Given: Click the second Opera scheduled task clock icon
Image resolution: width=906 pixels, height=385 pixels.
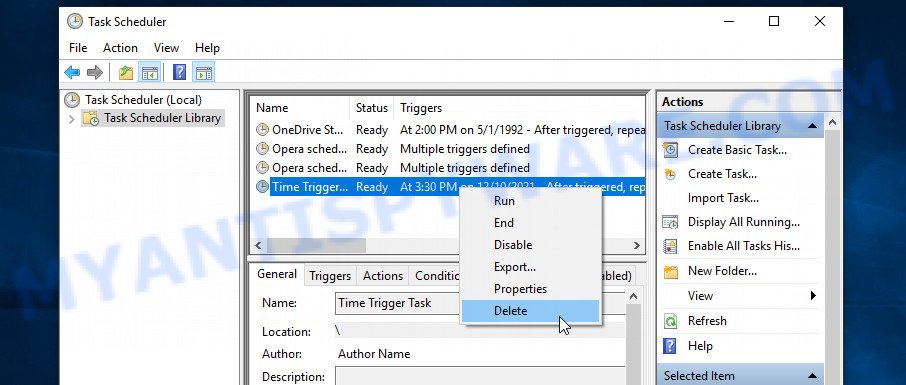Looking at the screenshot, I should (x=262, y=168).
